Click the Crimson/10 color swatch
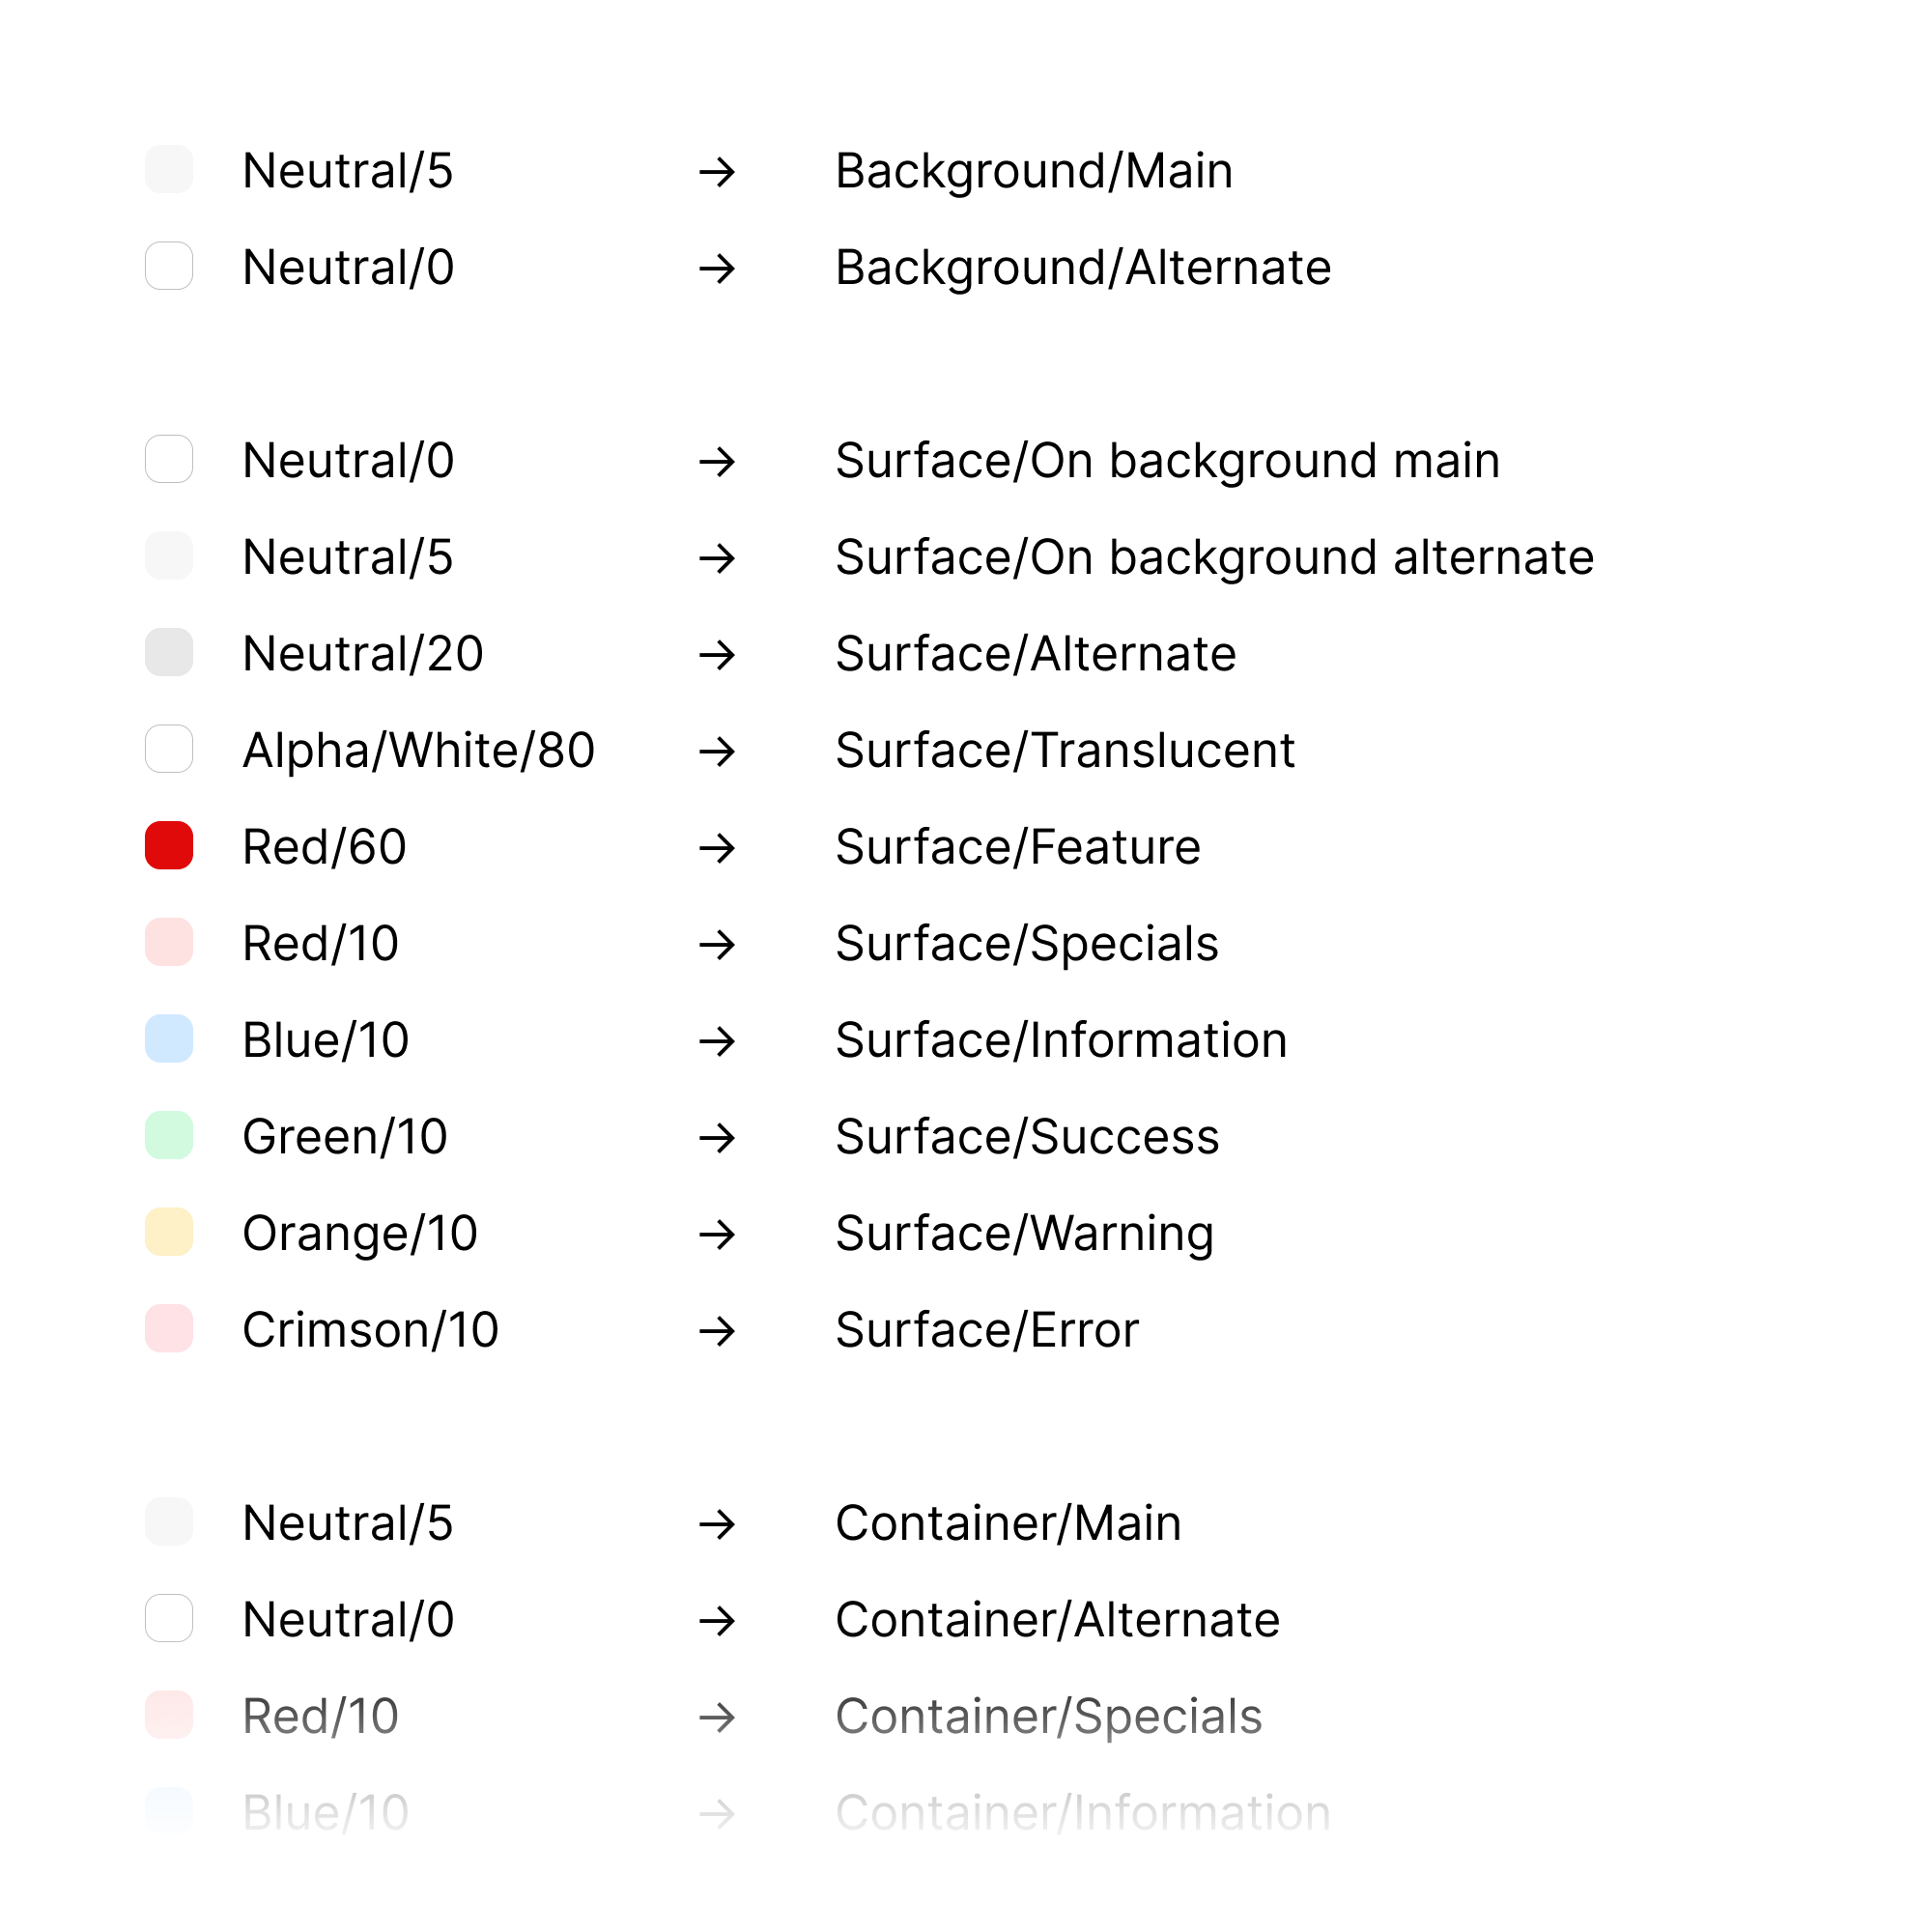This screenshot has height=1932, width=1932. [x=169, y=1329]
